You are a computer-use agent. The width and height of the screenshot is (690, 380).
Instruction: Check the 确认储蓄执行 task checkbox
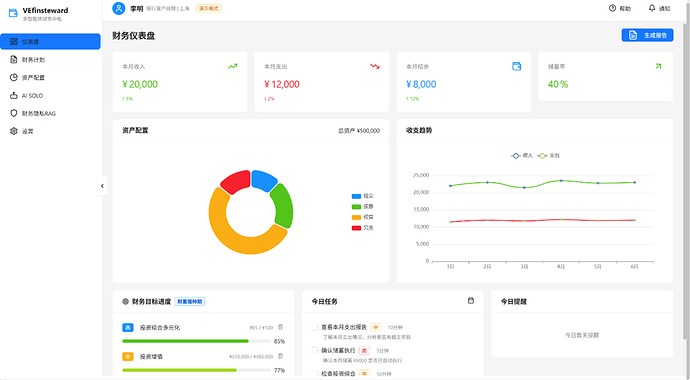pos(315,351)
